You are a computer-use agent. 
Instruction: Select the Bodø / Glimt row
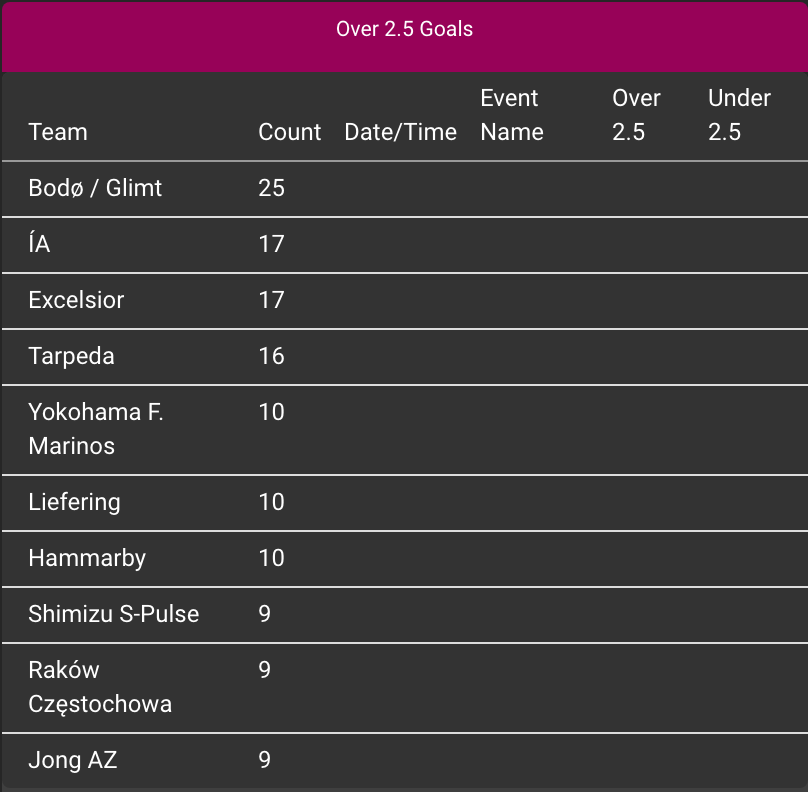[x=405, y=189]
